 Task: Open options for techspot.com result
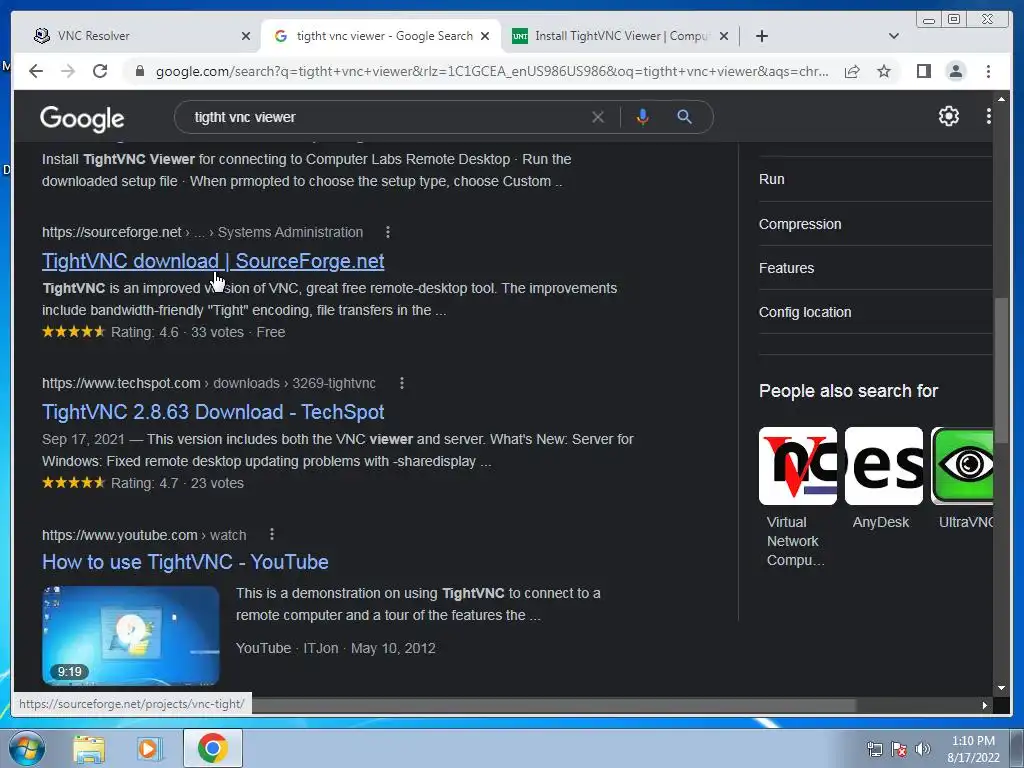click(402, 383)
